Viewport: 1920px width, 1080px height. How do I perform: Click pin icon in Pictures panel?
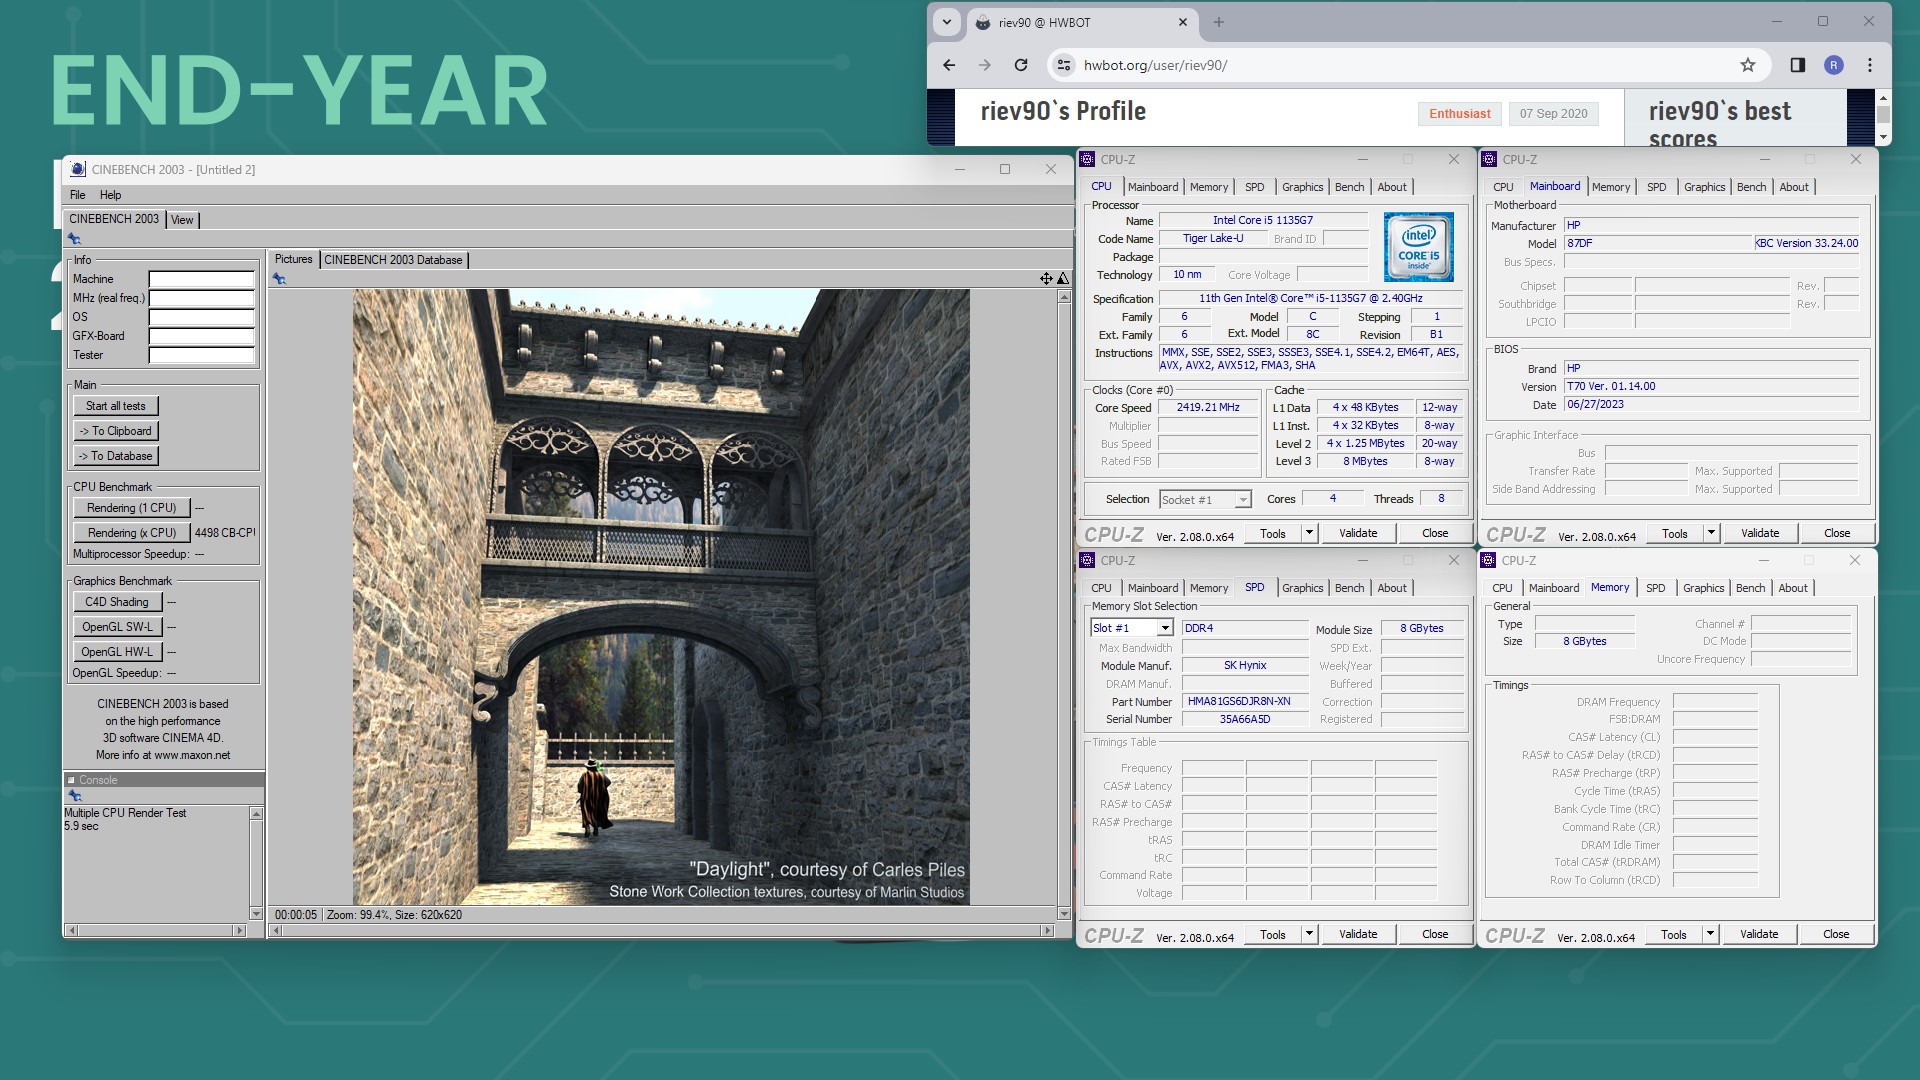[x=279, y=279]
